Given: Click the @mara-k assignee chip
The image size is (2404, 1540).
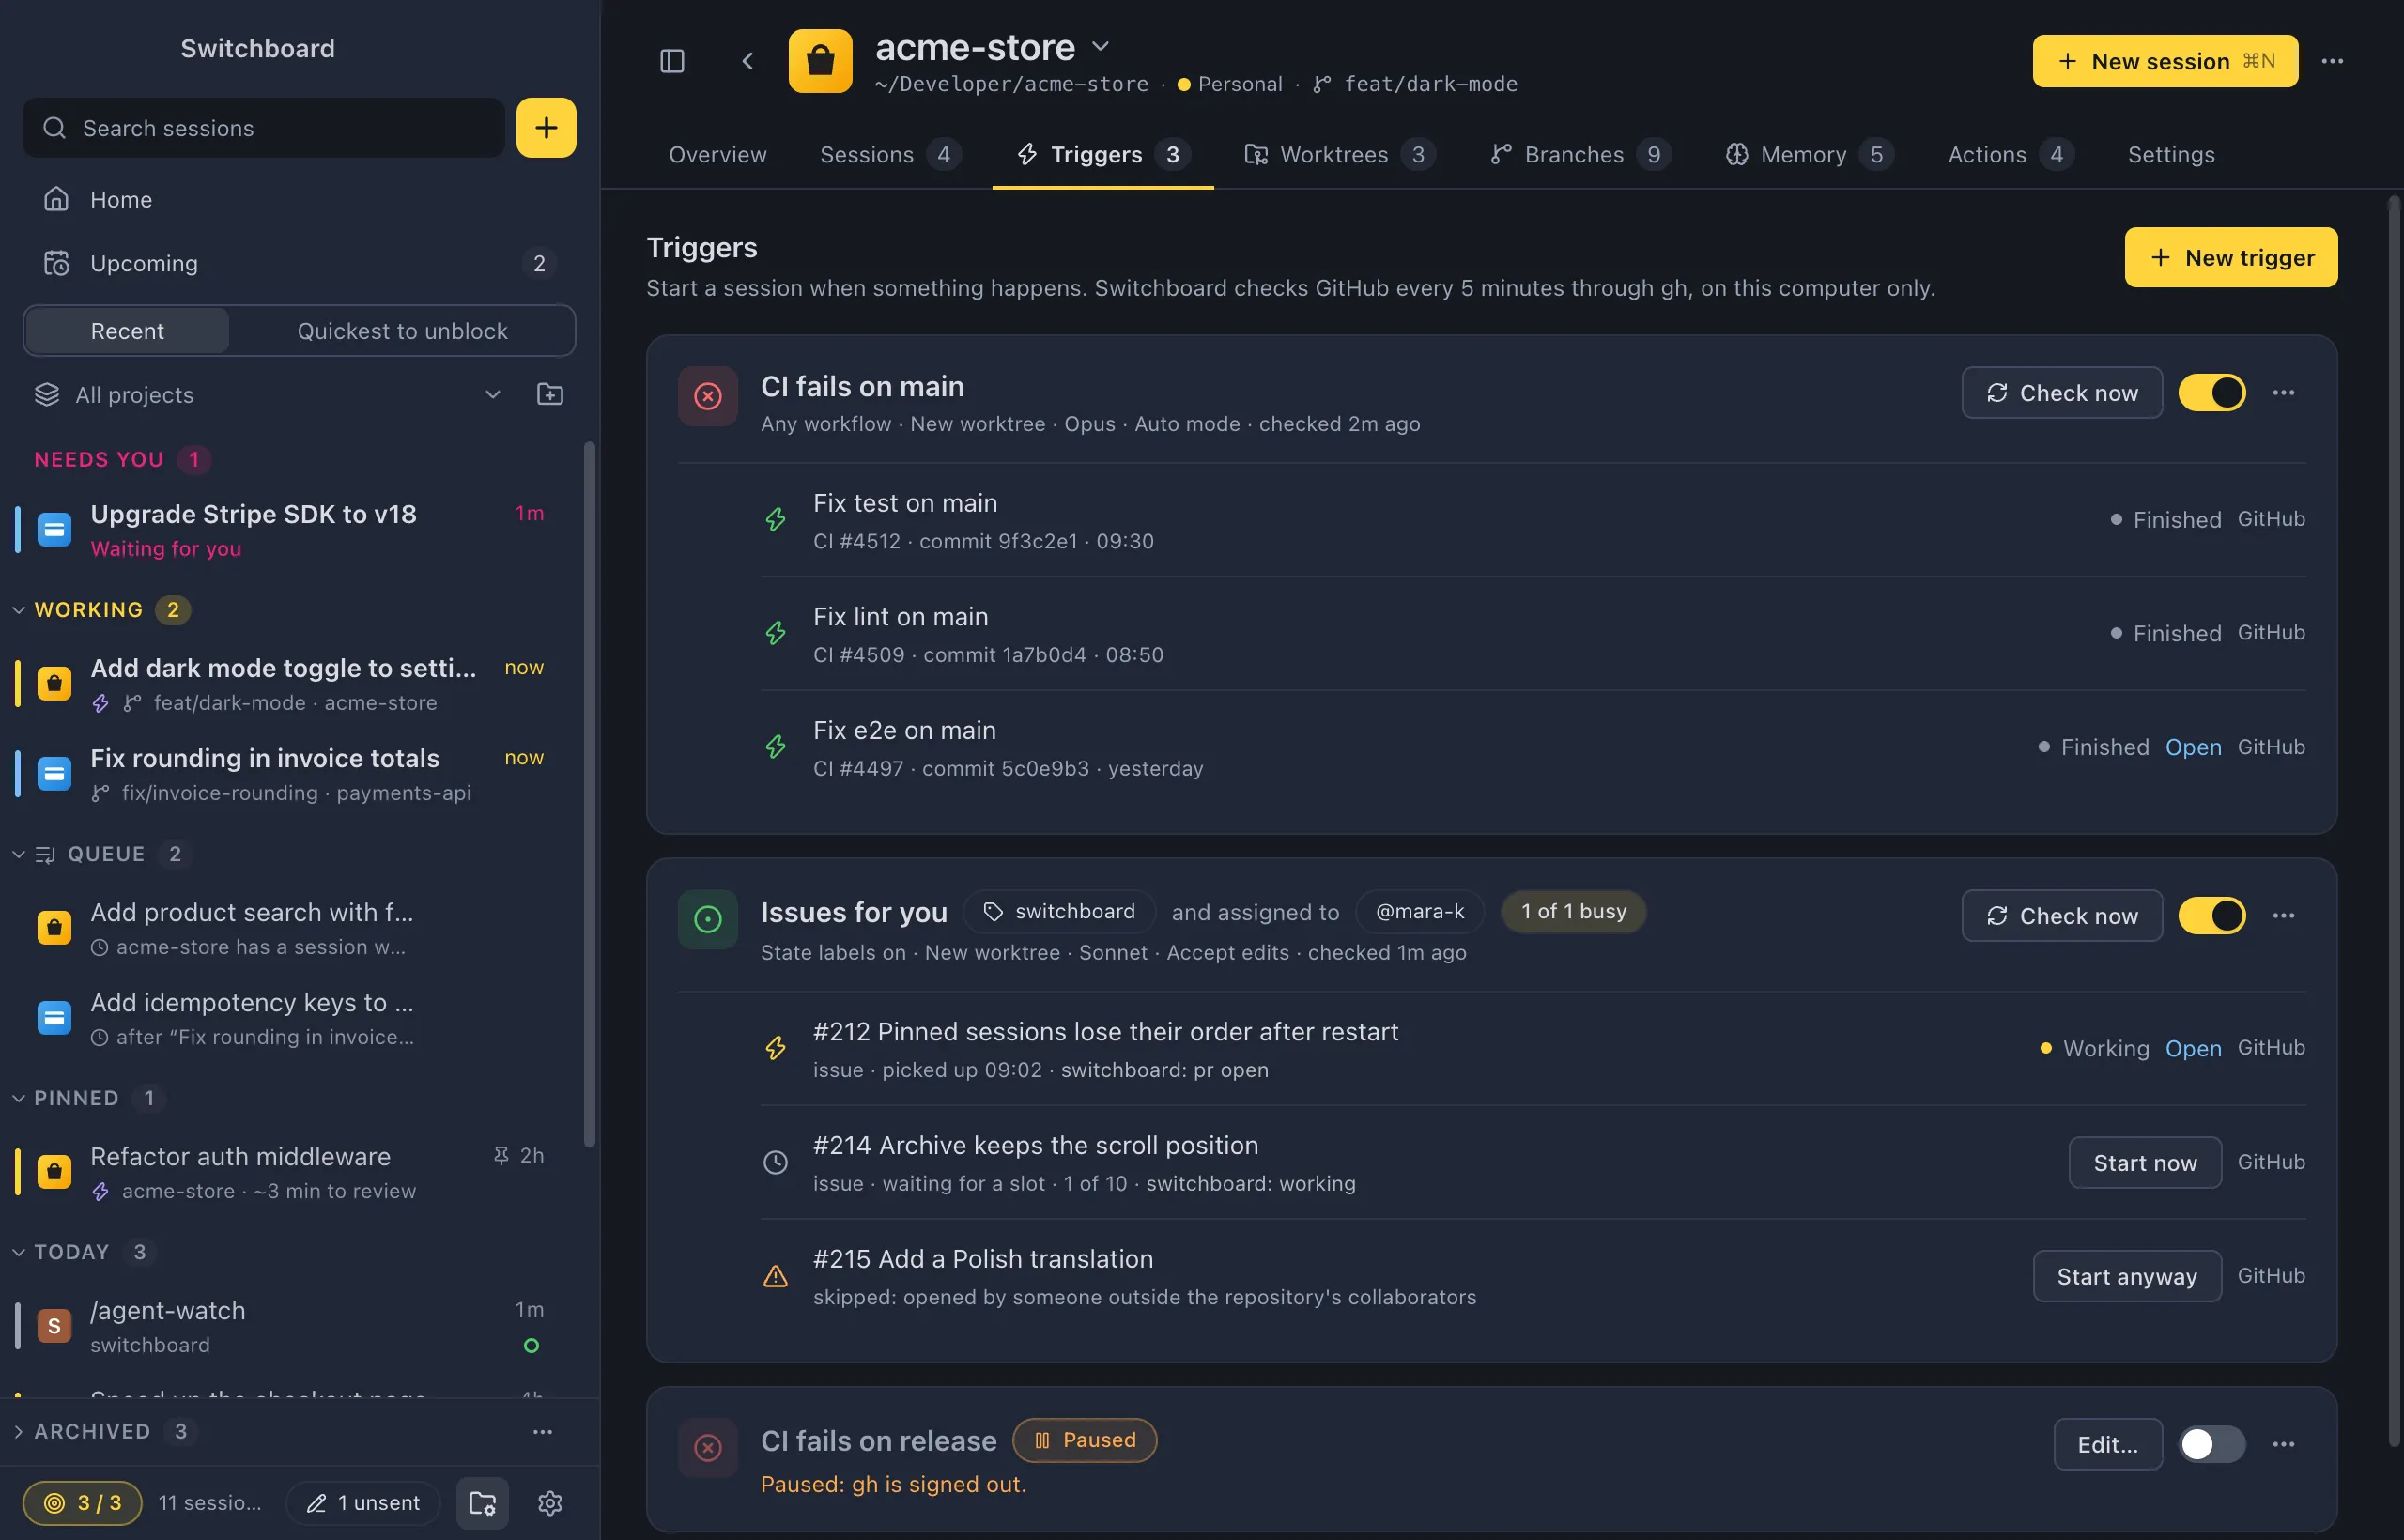Looking at the screenshot, I should coord(1420,911).
